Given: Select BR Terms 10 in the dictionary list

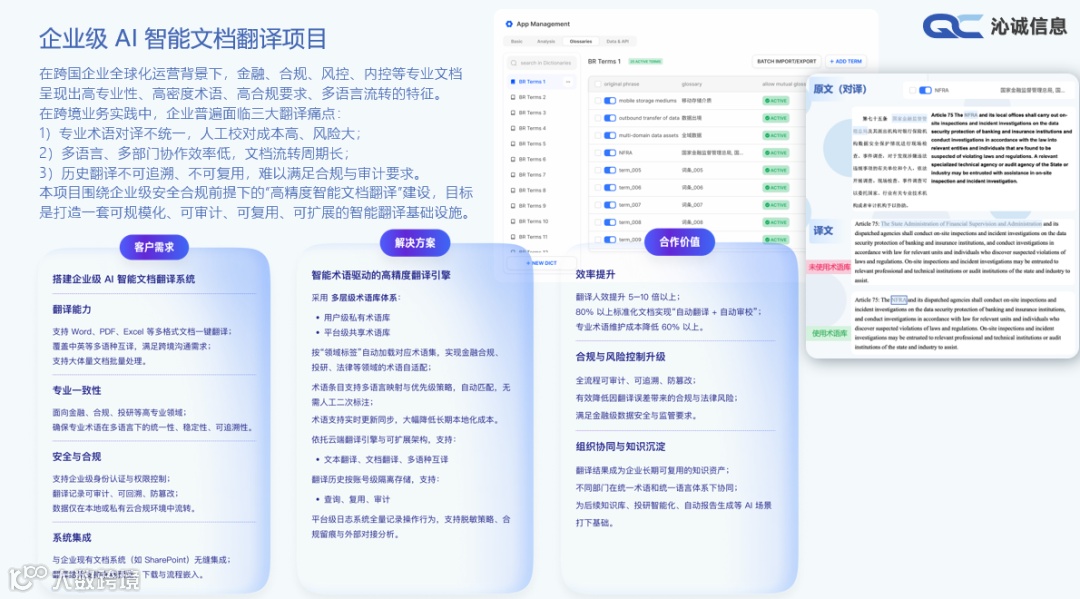Looking at the screenshot, I should [533, 222].
